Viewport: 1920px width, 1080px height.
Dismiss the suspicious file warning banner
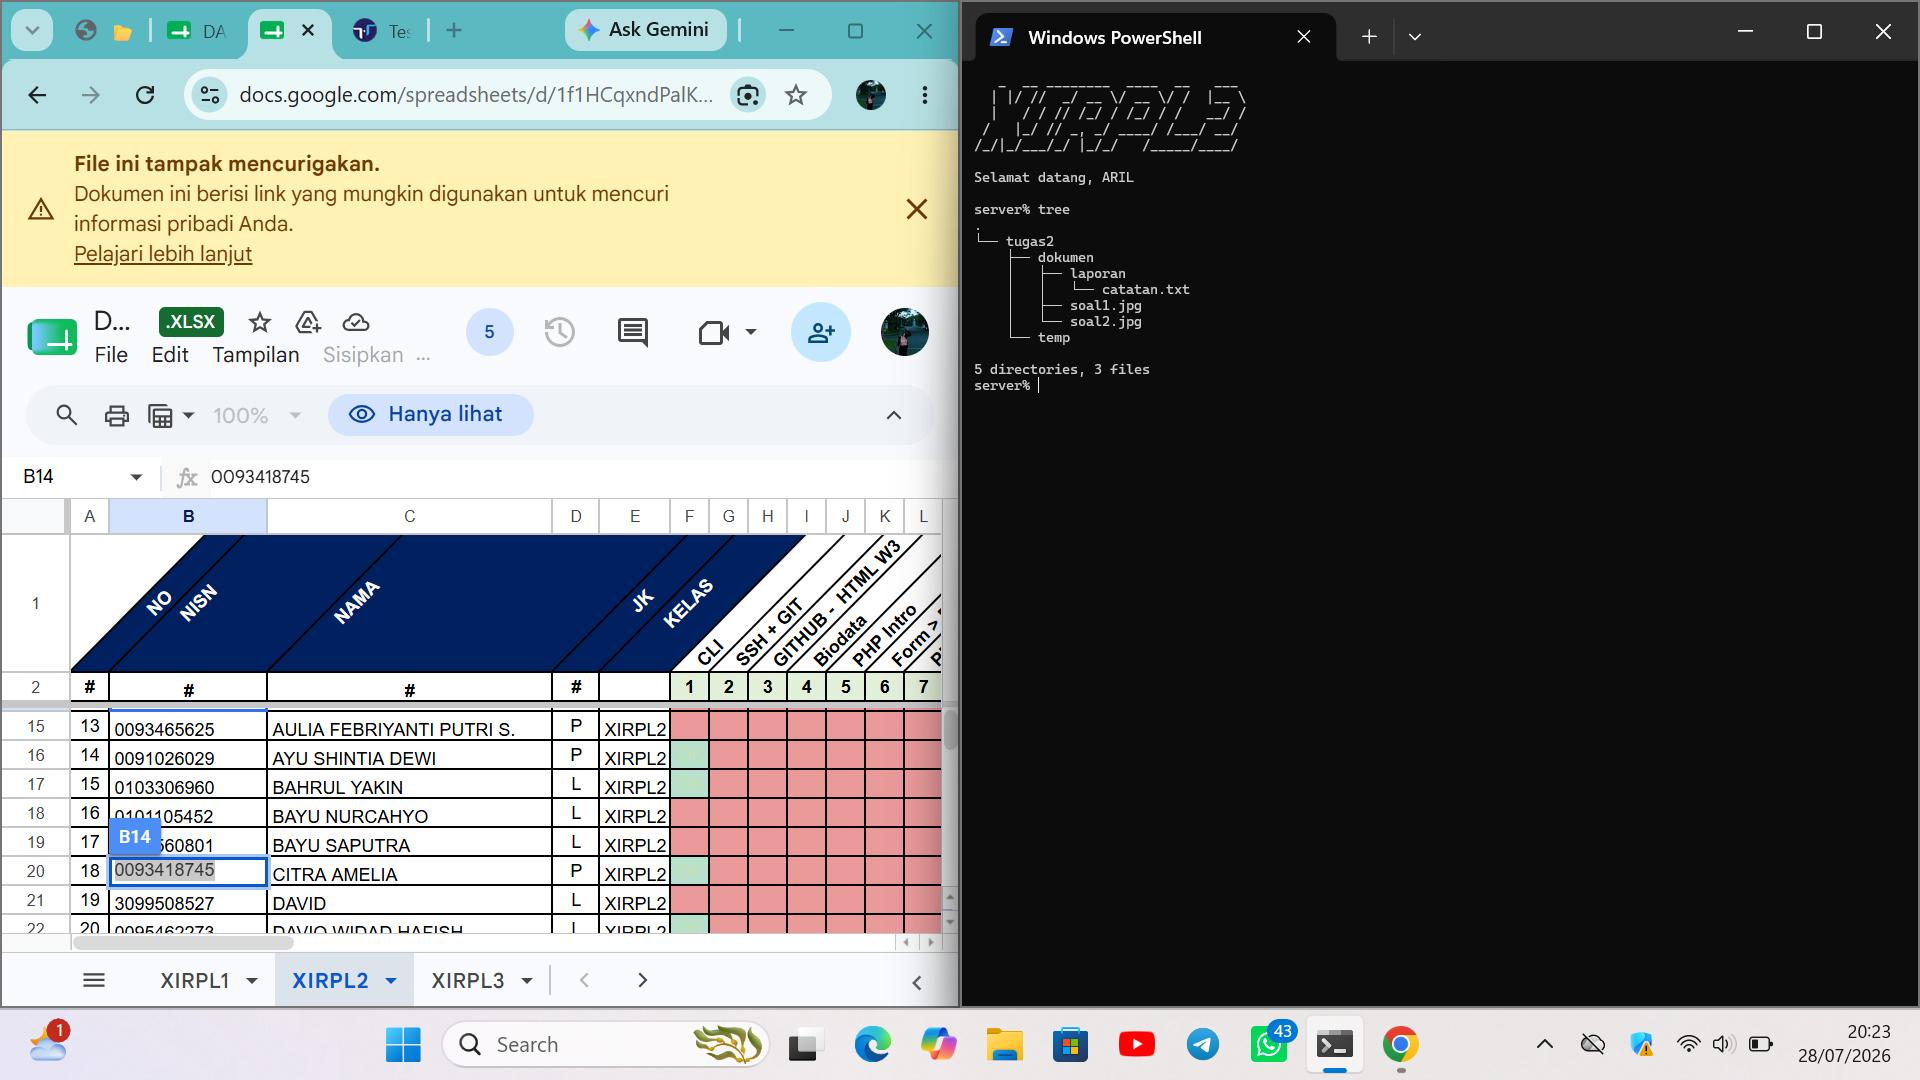[x=917, y=209]
